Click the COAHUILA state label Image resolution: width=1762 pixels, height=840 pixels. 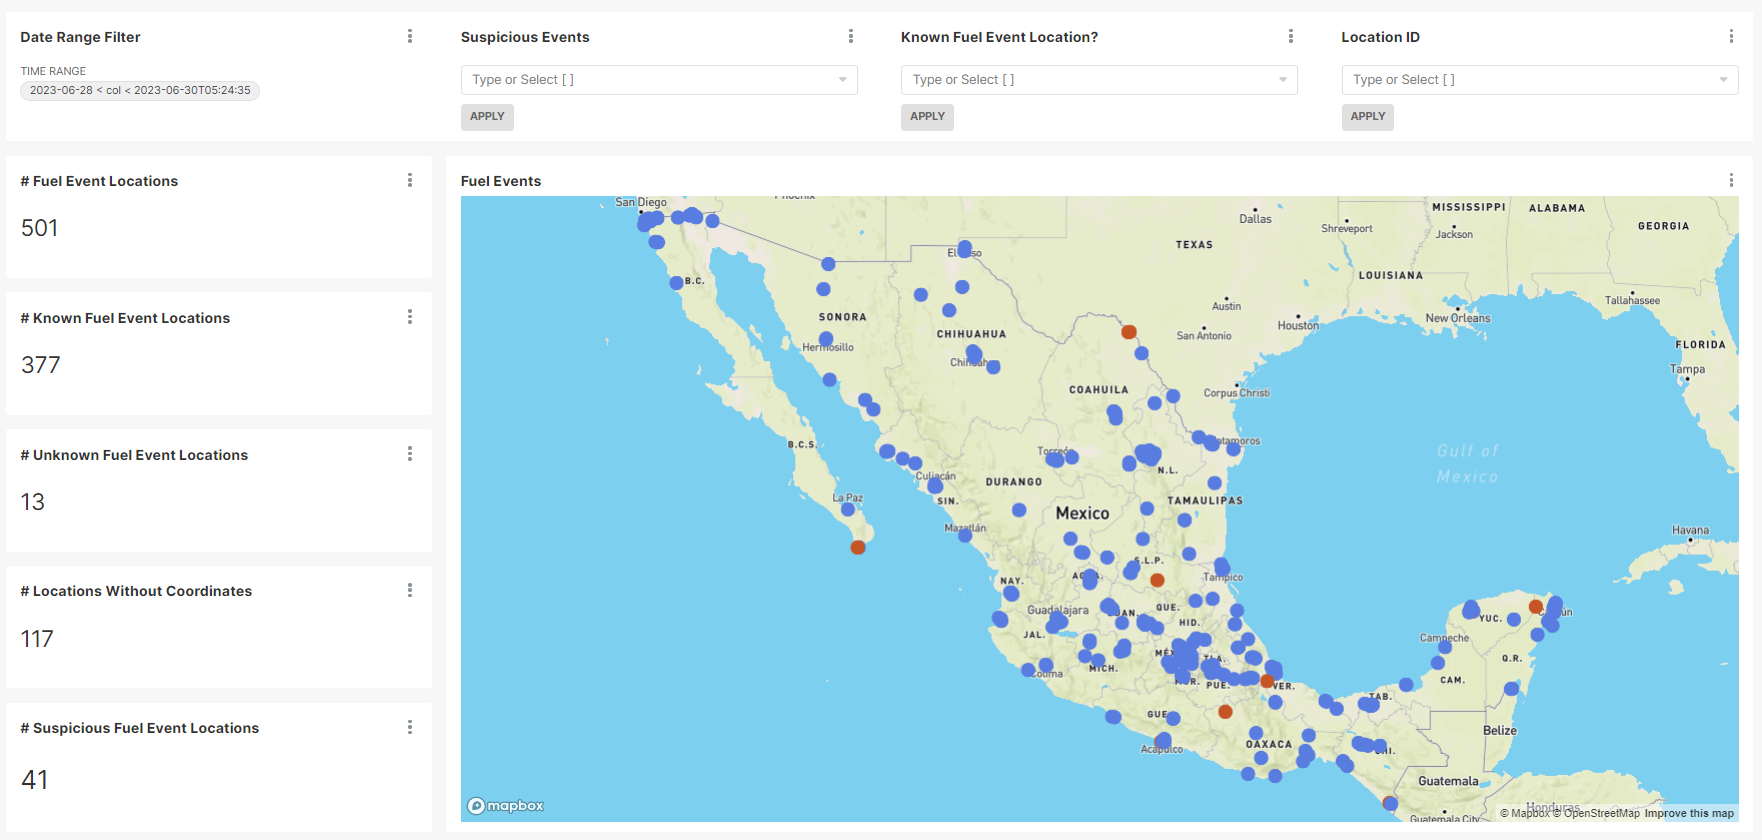pyautogui.click(x=1099, y=390)
